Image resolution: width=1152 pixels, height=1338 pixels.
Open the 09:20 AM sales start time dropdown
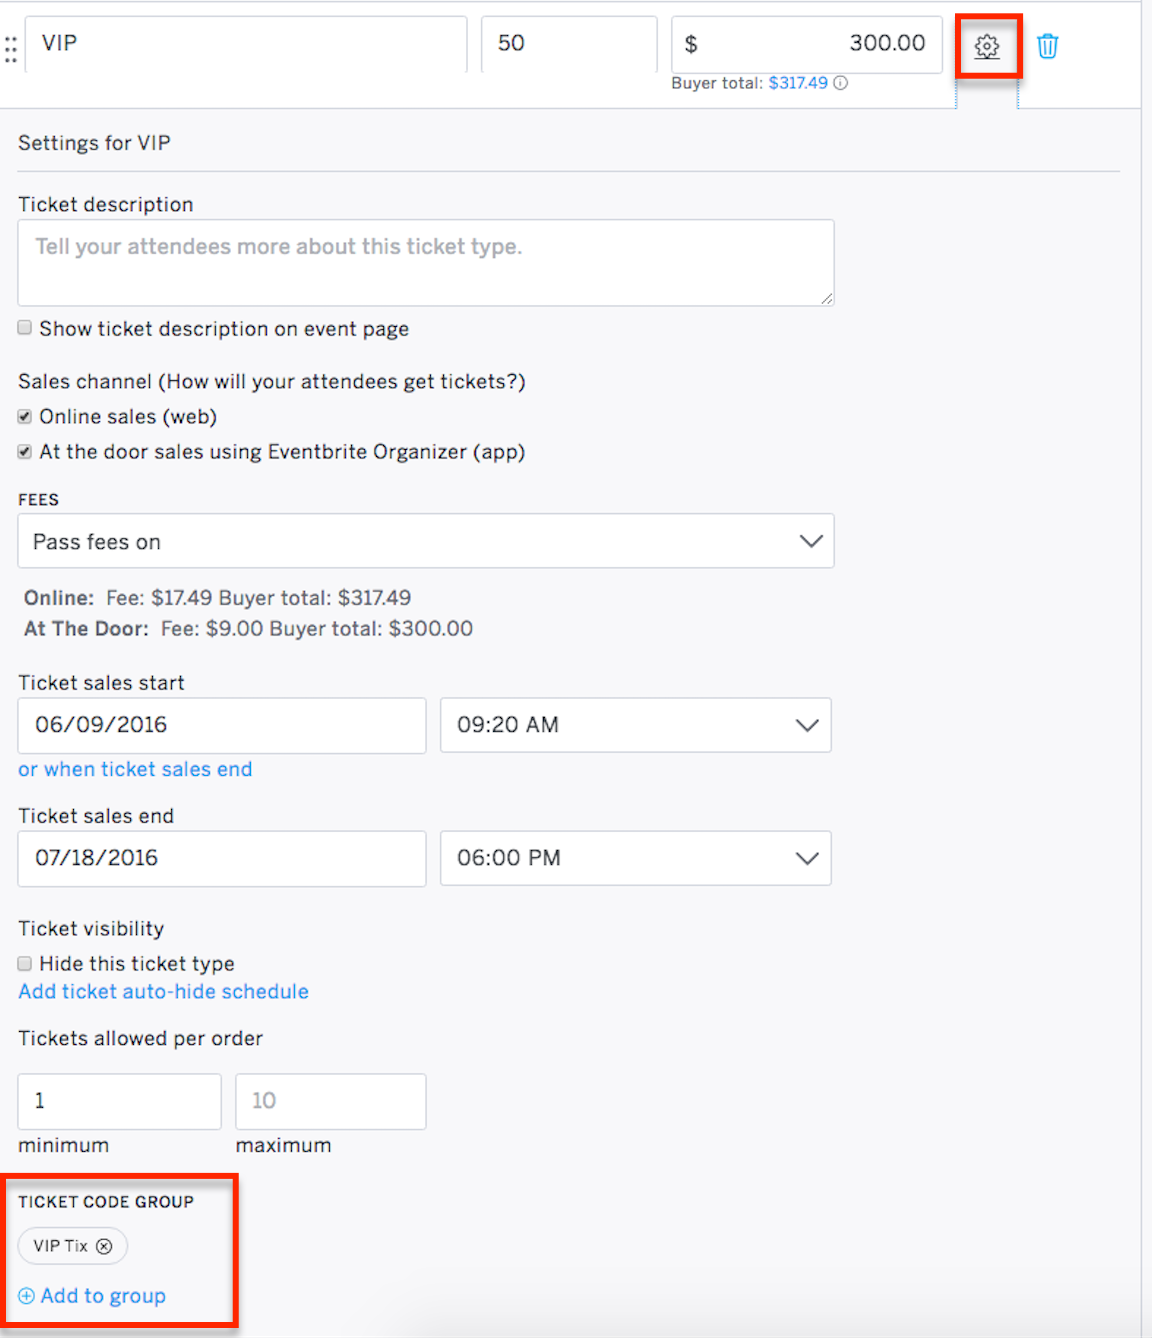click(x=636, y=725)
